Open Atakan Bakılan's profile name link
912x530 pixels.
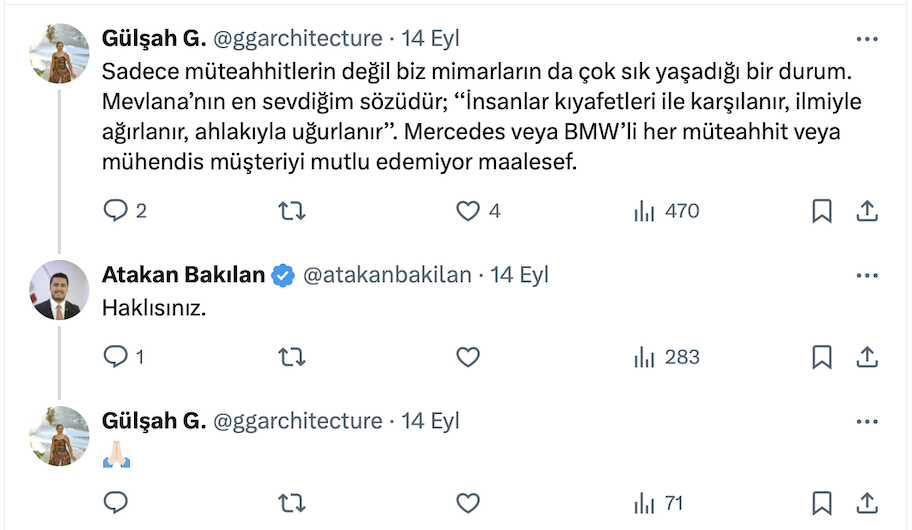coord(184,275)
